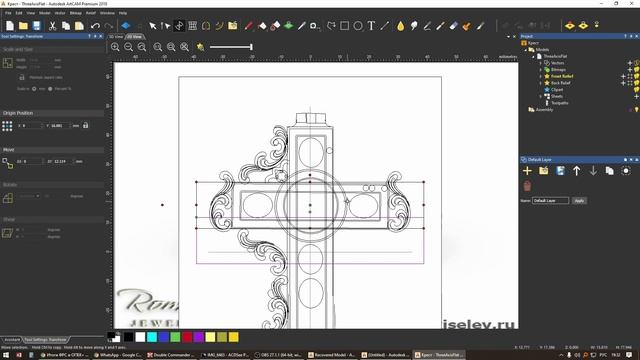Pick the red color swatch

pos(187,337)
